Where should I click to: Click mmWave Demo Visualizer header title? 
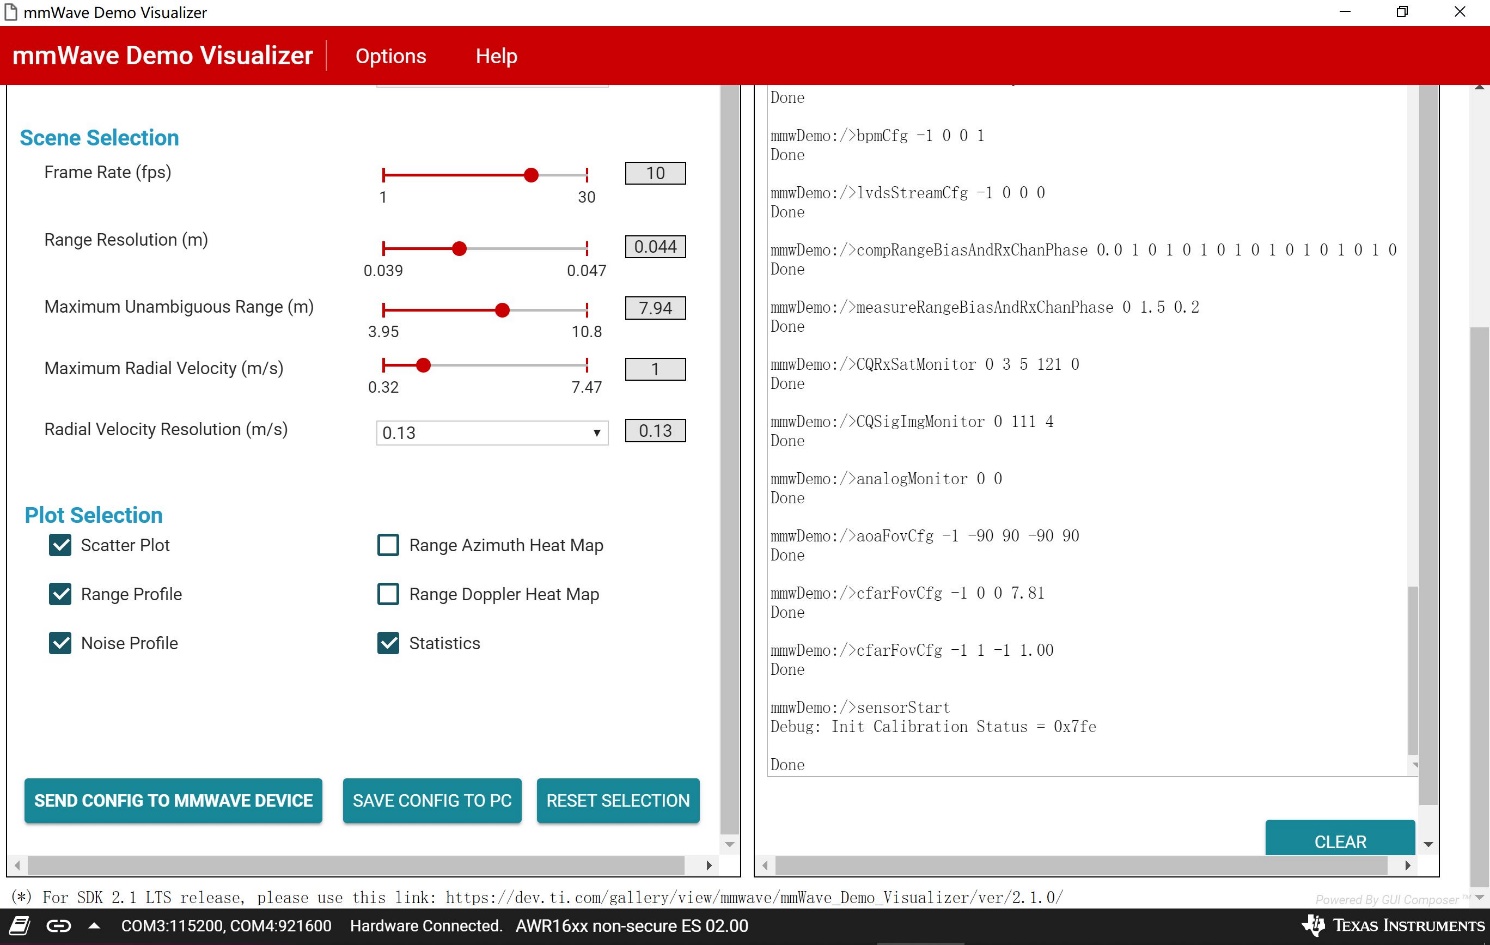[x=163, y=56]
